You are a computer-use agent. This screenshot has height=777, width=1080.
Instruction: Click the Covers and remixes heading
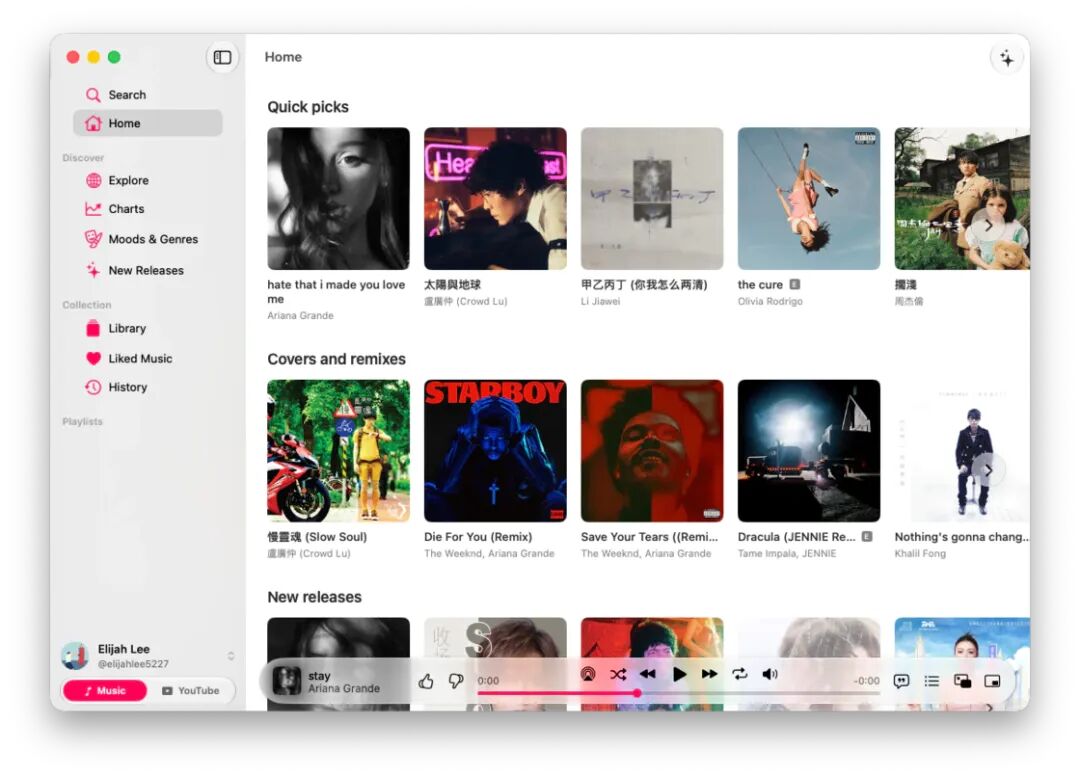tap(336, 359)
